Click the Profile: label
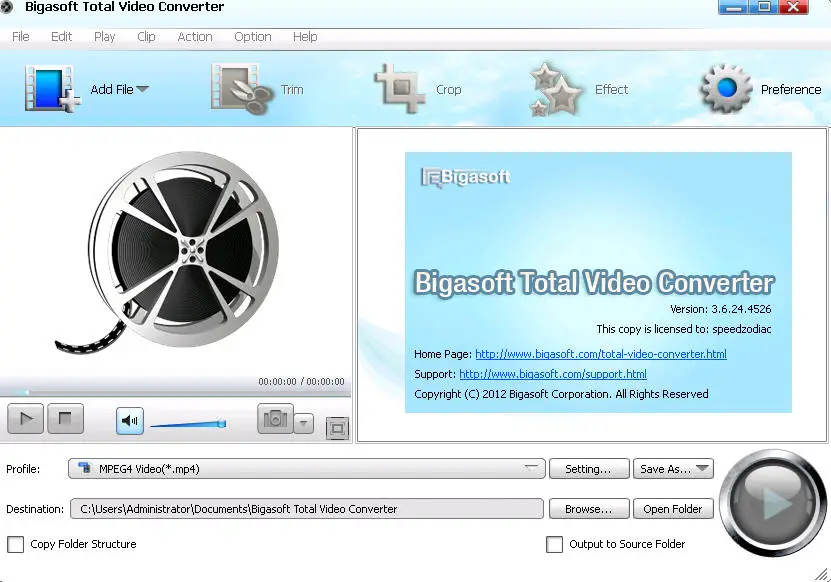This screenshot has width=831, height=582. pos(23,469)
